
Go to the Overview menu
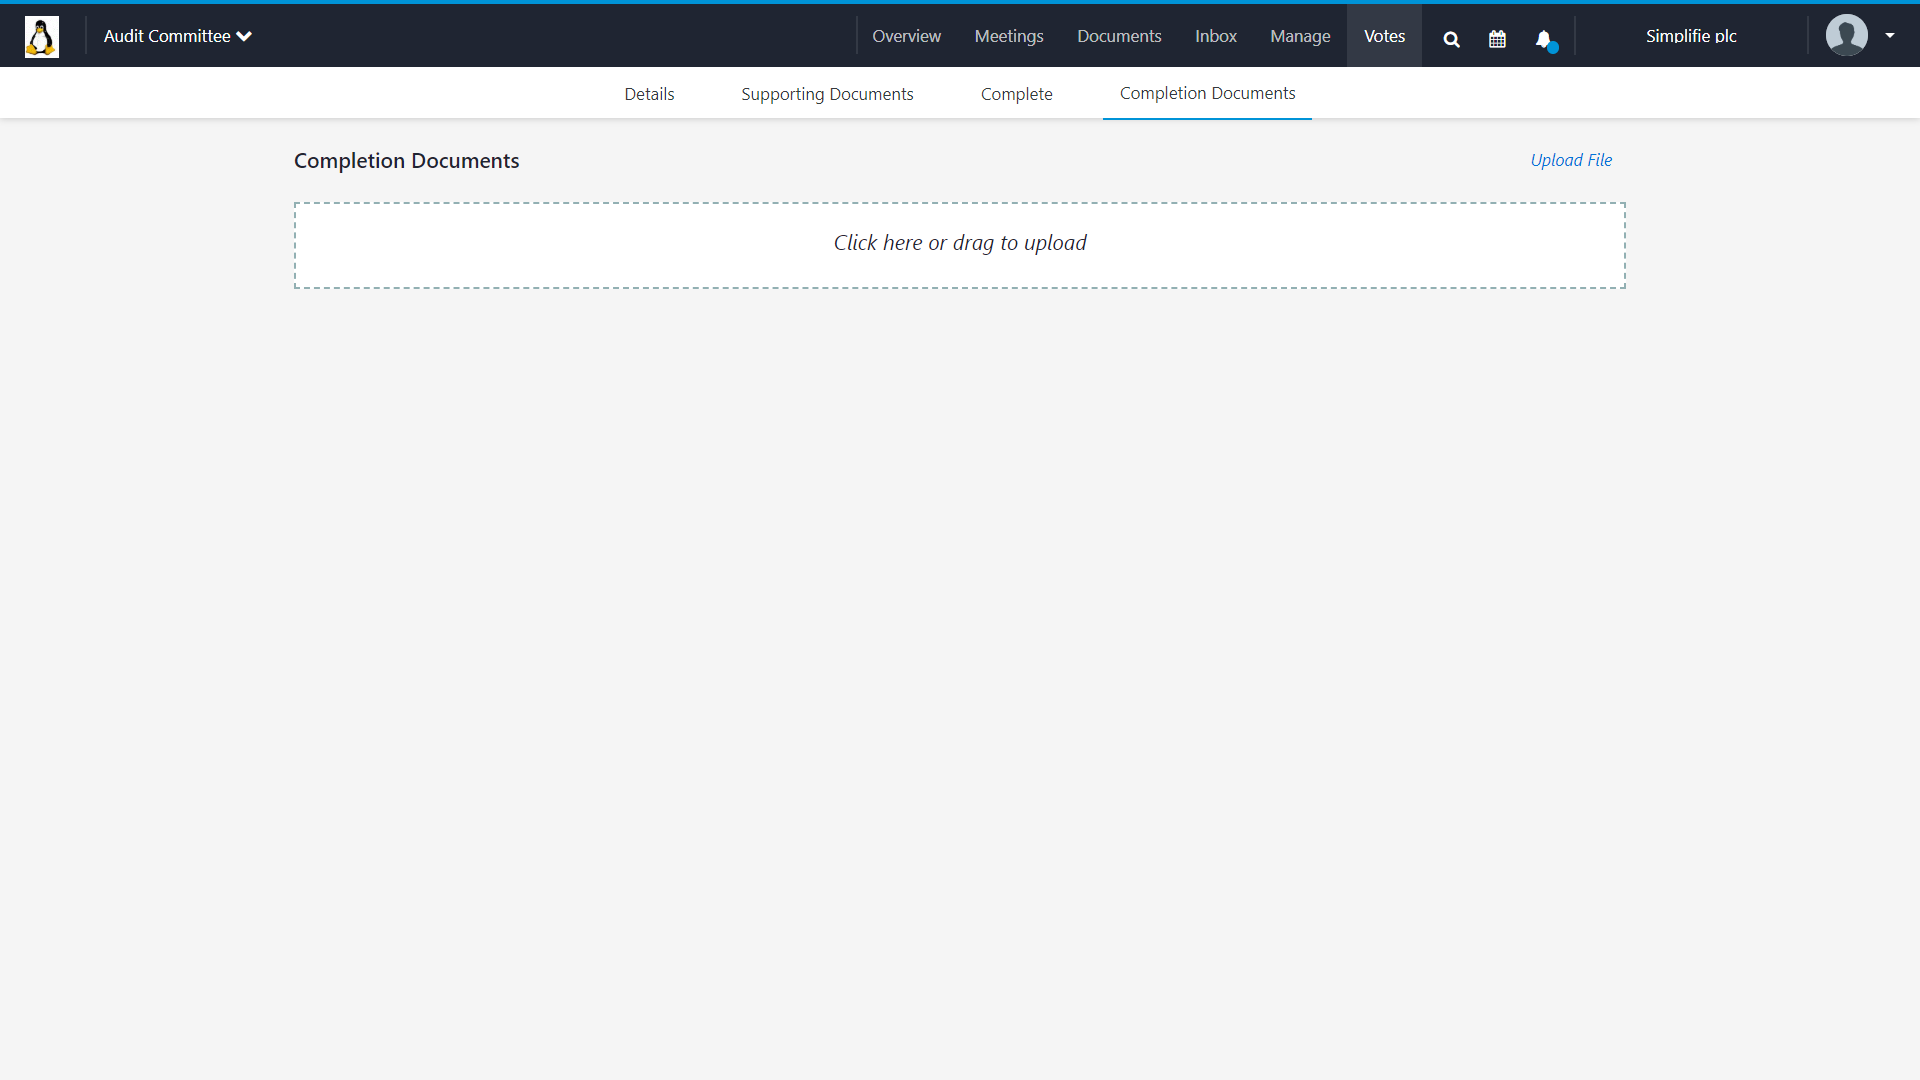906,36
